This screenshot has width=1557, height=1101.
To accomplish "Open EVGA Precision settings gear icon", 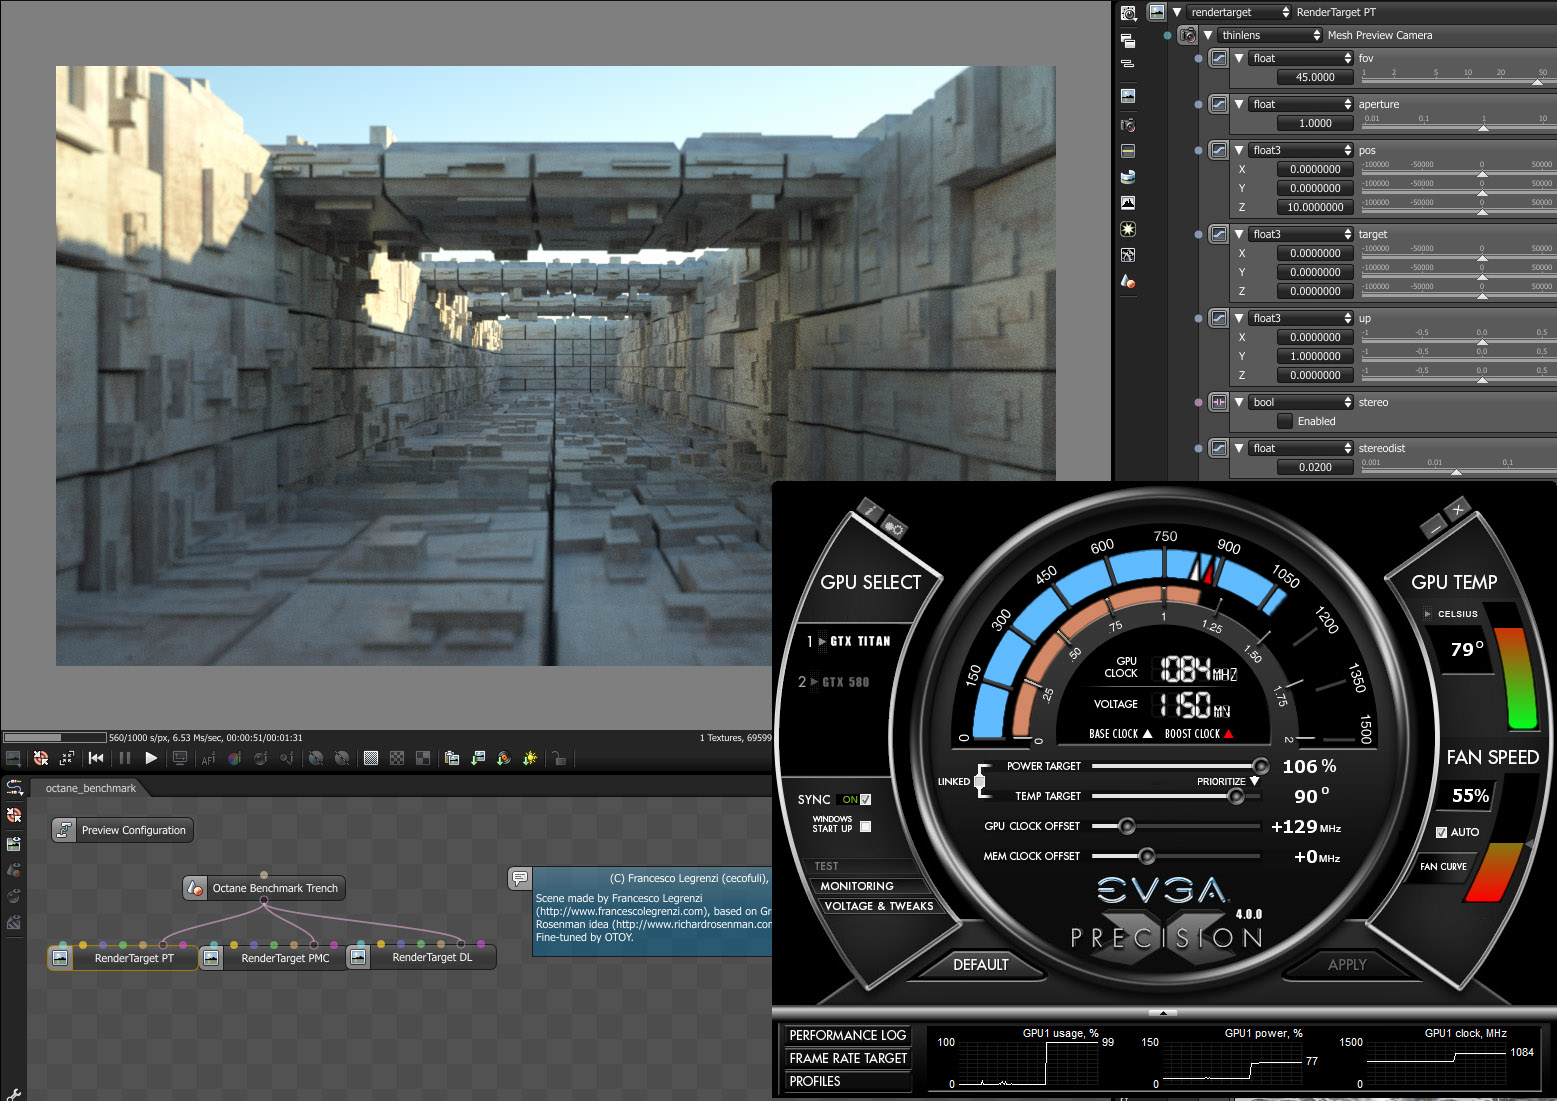I will [893, 529].
